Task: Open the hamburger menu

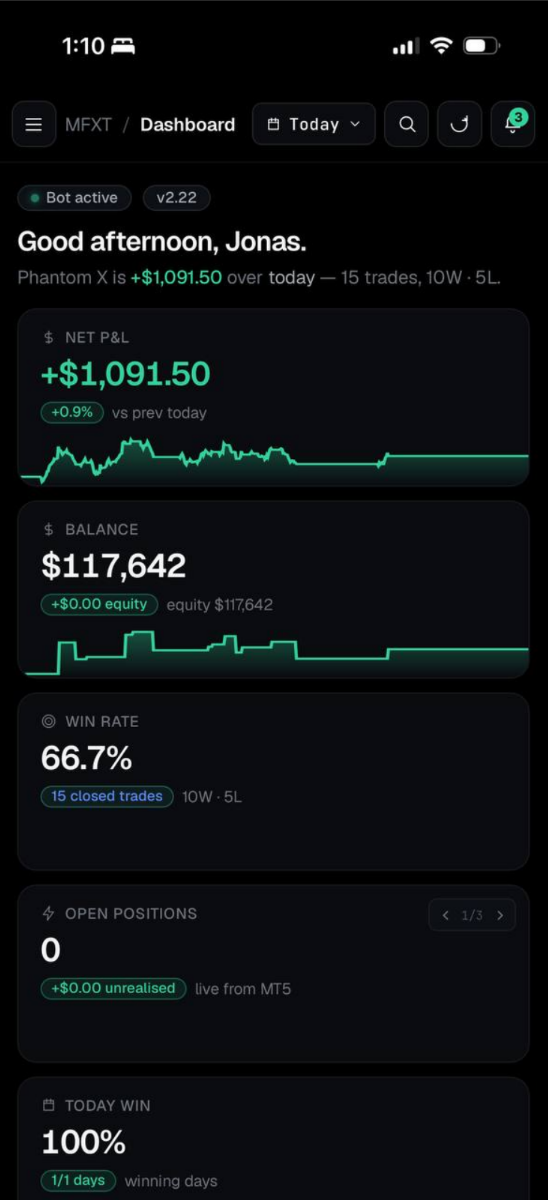Action: pos(33,125)
